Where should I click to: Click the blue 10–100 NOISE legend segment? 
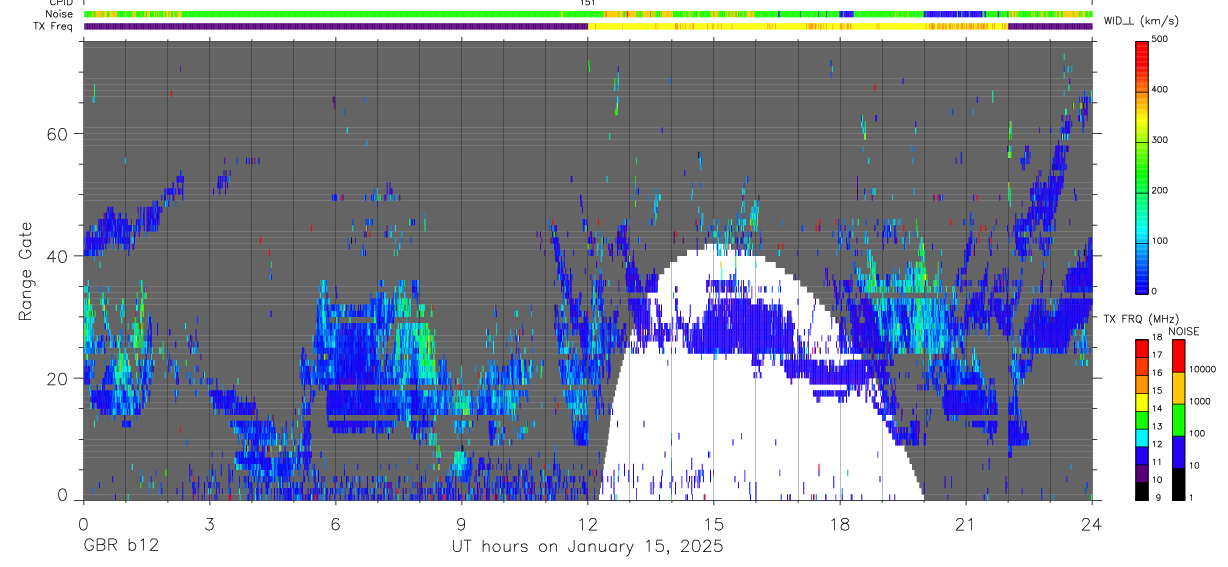1178,452
